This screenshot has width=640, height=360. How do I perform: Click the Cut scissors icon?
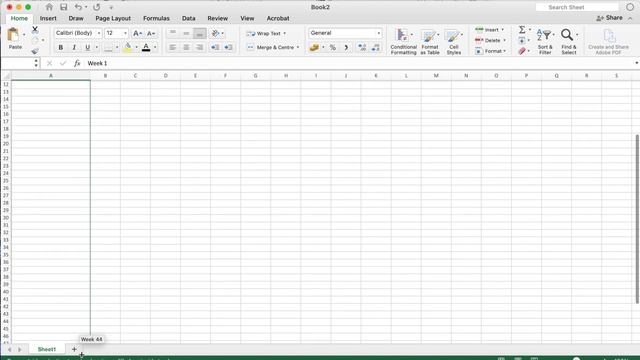[35, 29]
